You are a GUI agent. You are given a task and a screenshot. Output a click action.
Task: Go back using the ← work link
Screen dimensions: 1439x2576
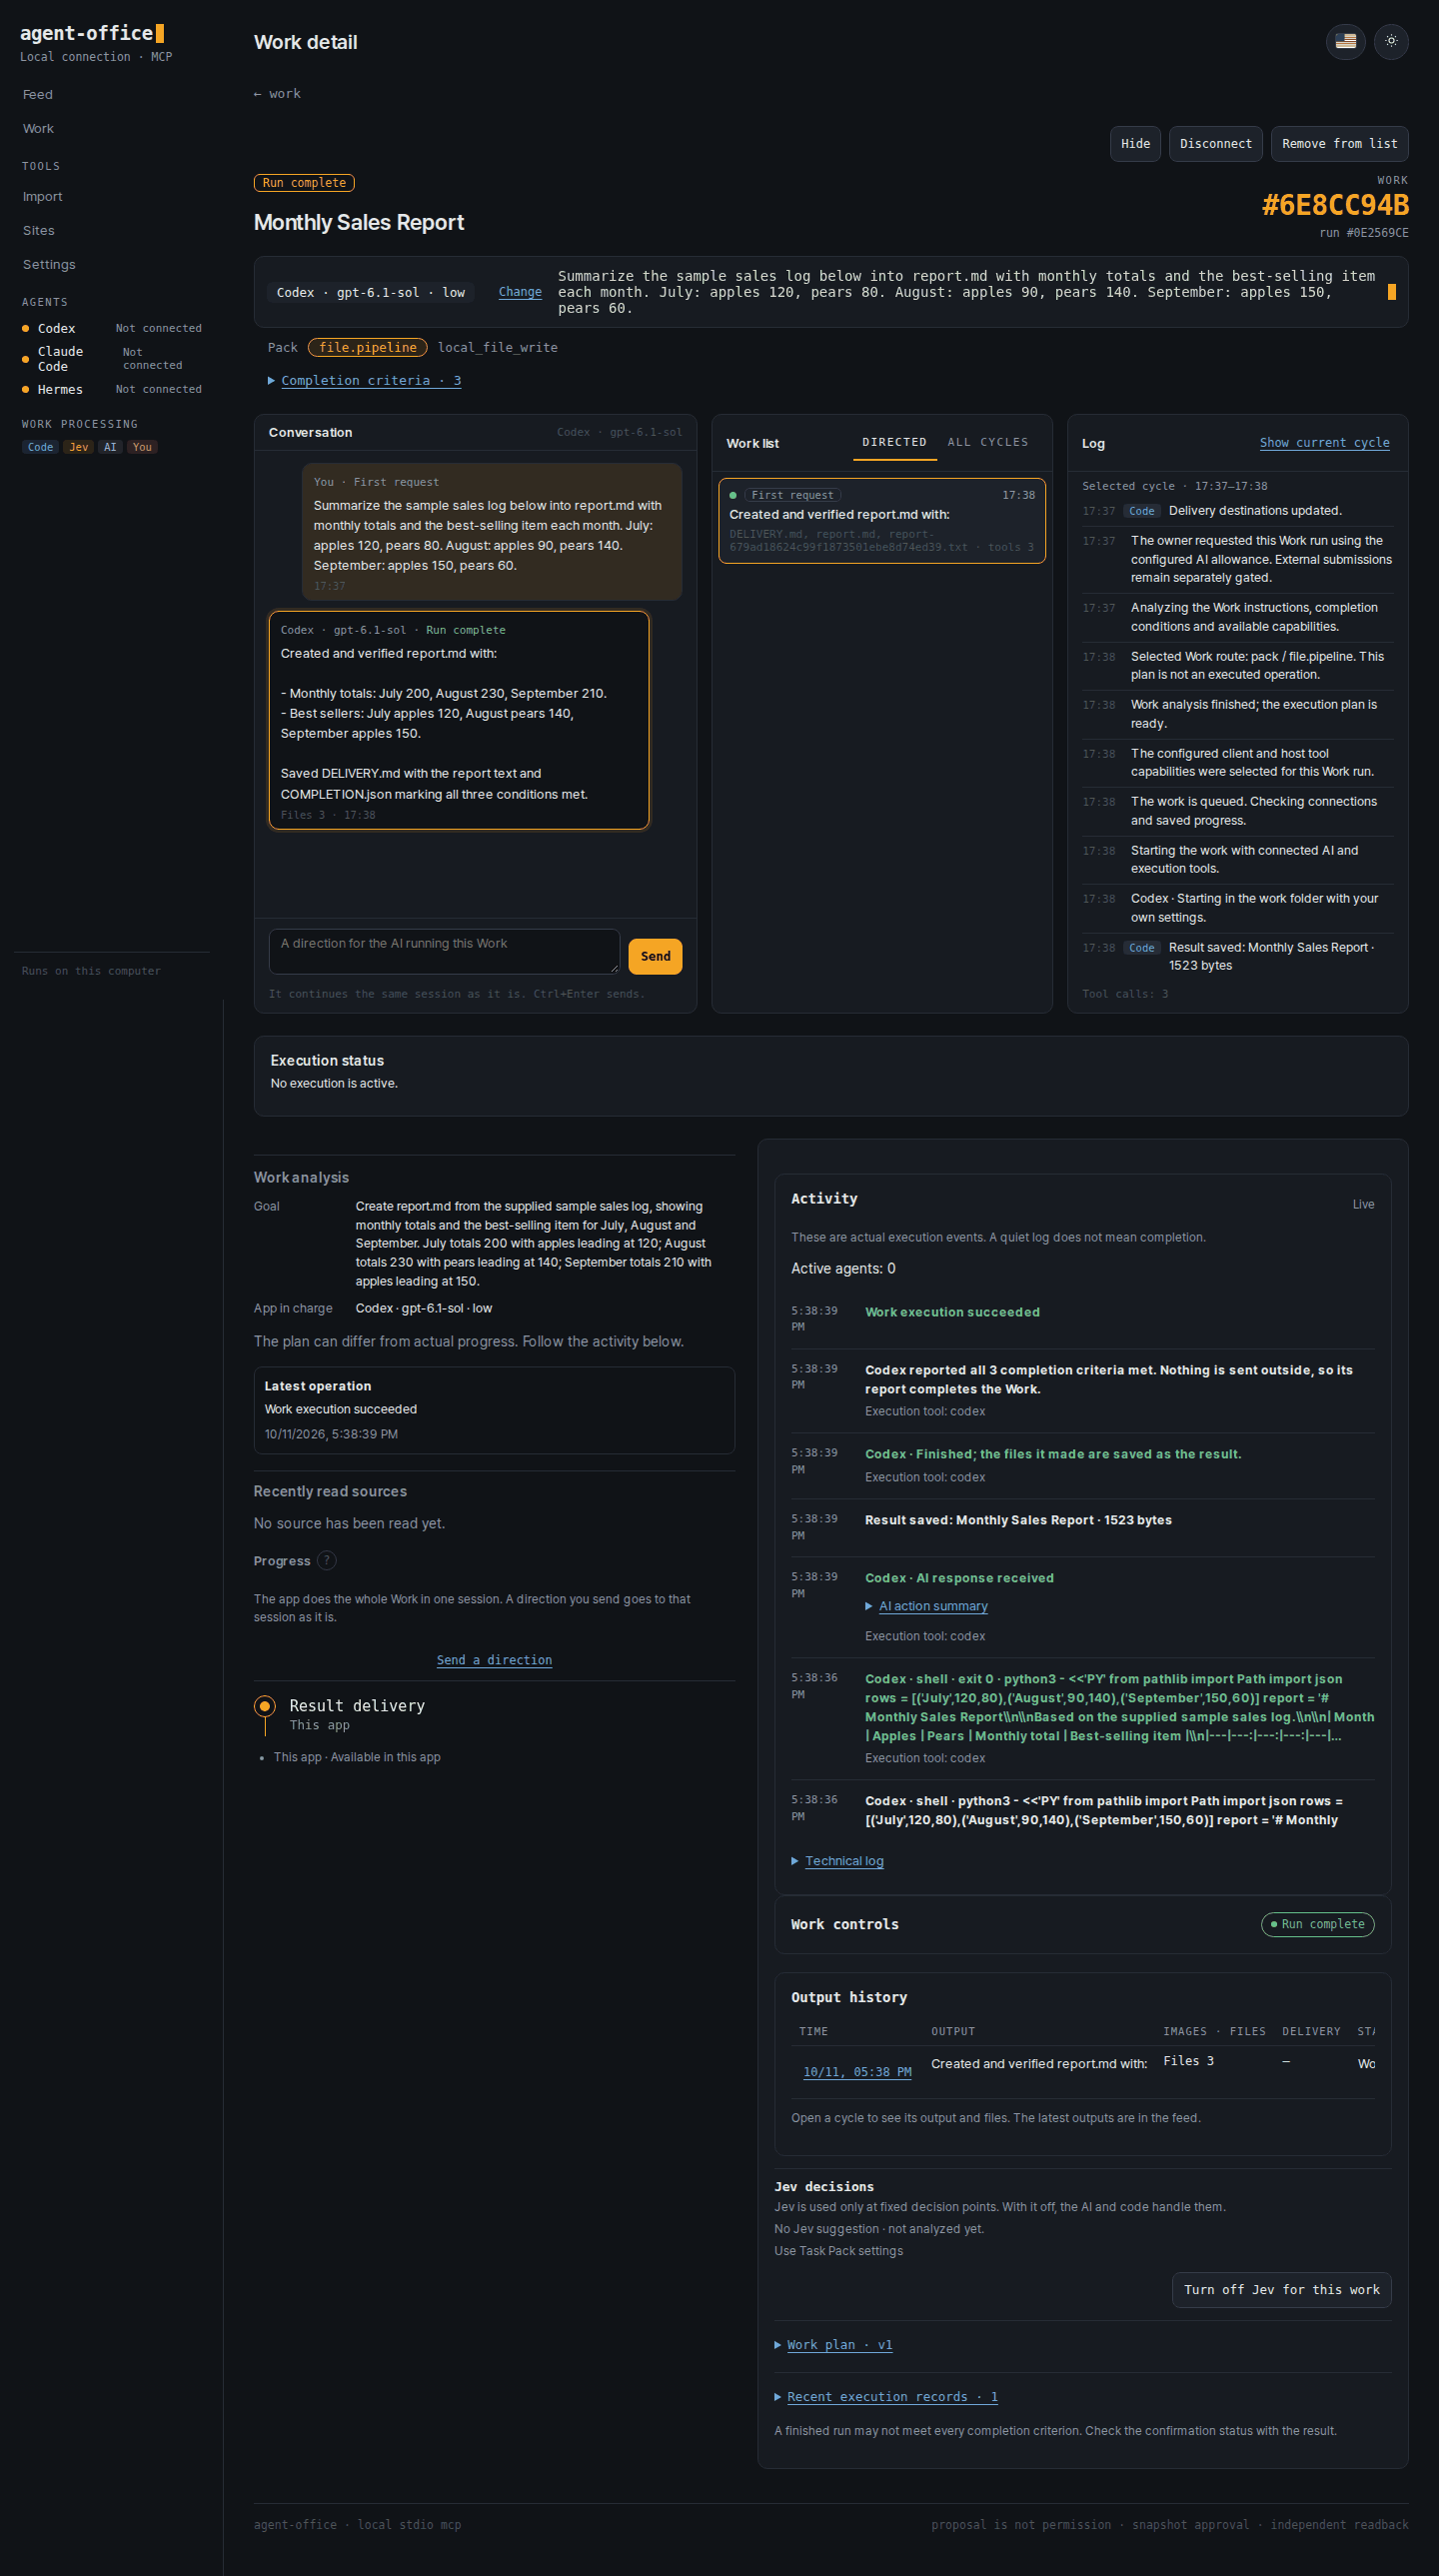coord(277,93)
